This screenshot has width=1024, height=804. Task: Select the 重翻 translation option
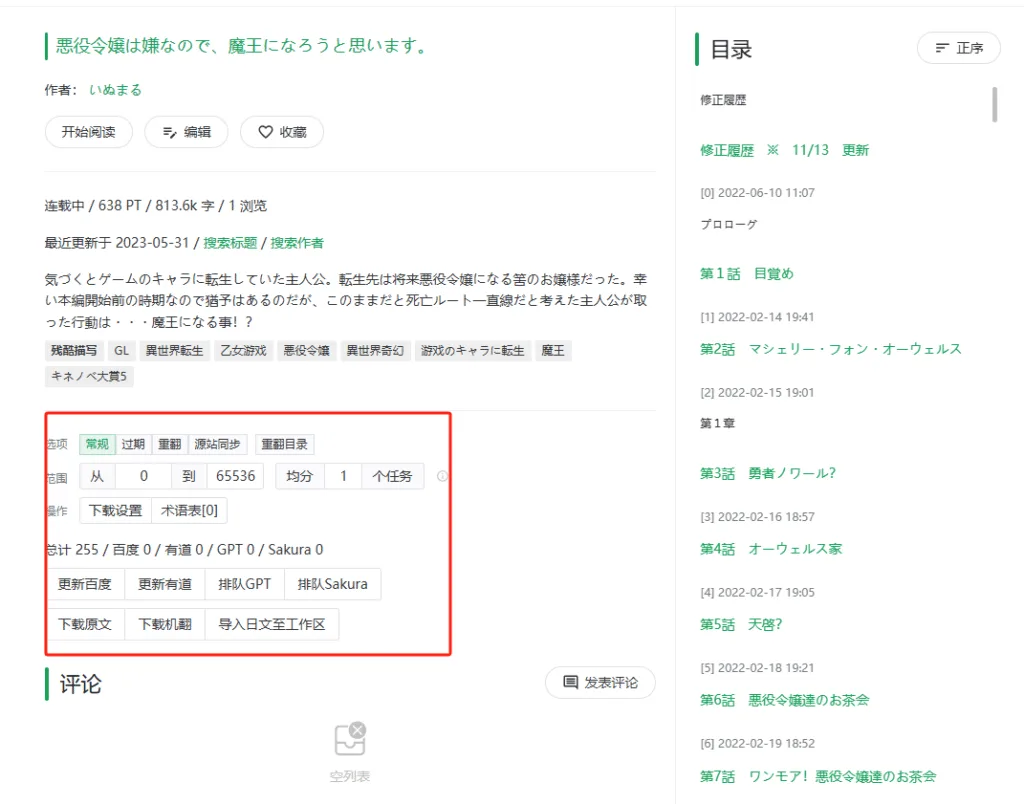point(169,444)
